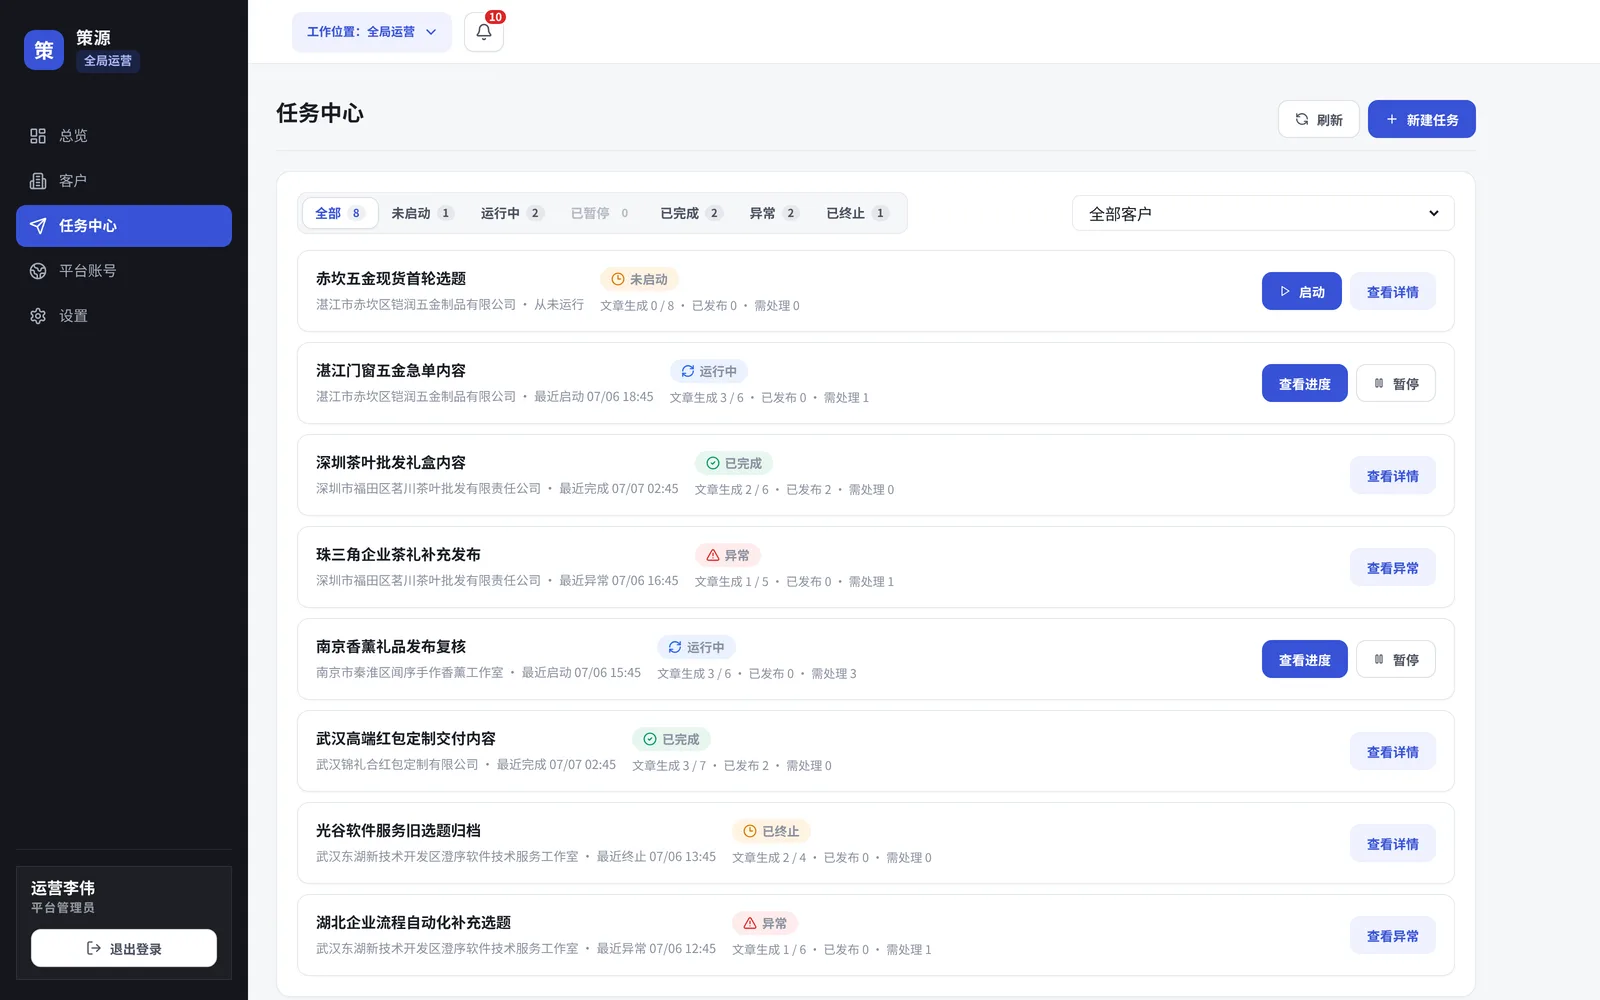Click task title 武汉高端红包定制交付内容

tap(406, 739)
